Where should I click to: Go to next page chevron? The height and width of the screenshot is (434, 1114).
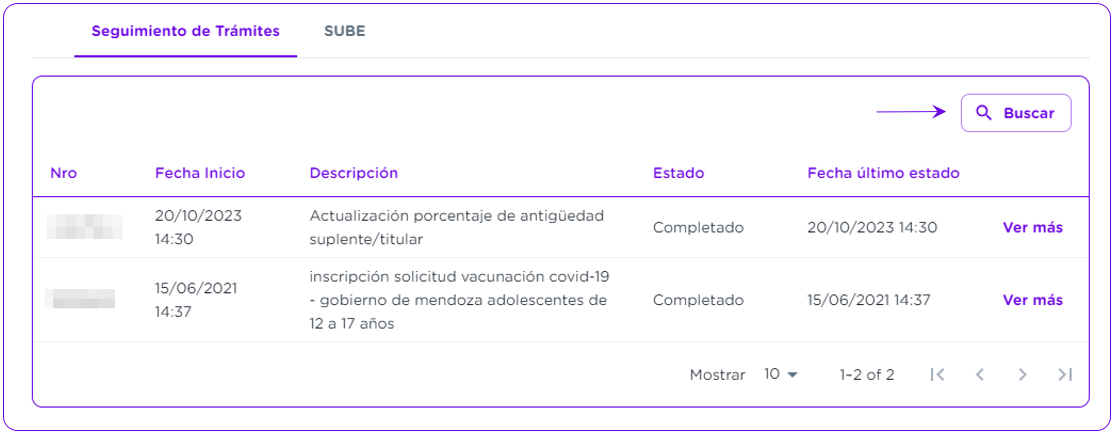1022,374
